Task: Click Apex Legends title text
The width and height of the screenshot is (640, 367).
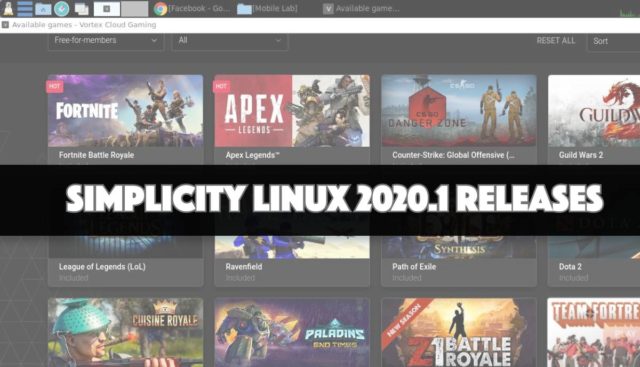Action: pyautogui.click(x=252, y=155)
